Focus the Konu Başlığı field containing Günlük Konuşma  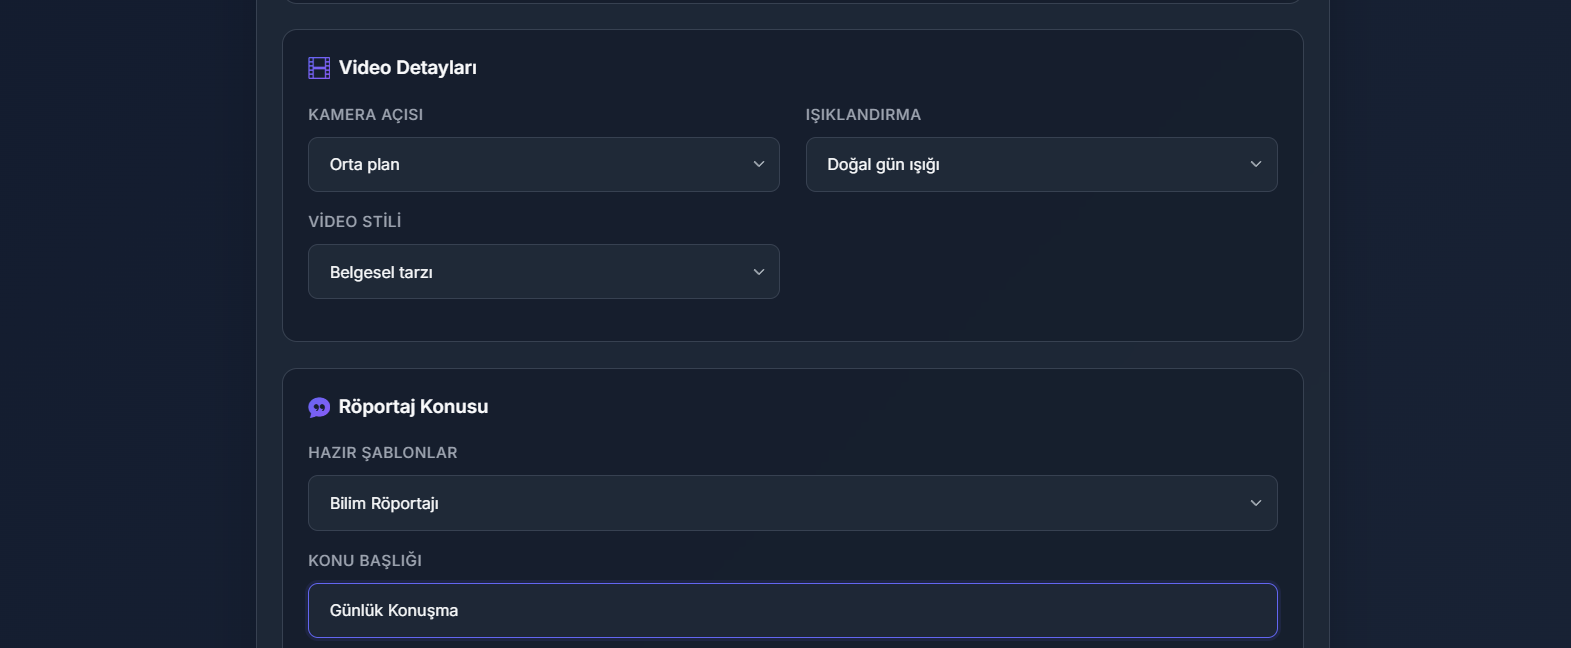pyautogui.click(x=793, y=610)
